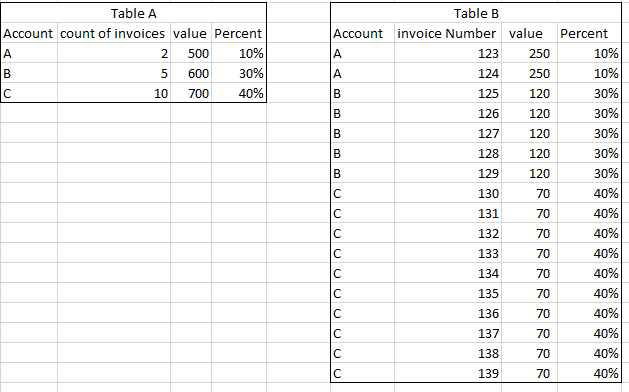Click the 120 value for invoice 129
Viewport: 629px width, 392px height.
click(530, 173)
